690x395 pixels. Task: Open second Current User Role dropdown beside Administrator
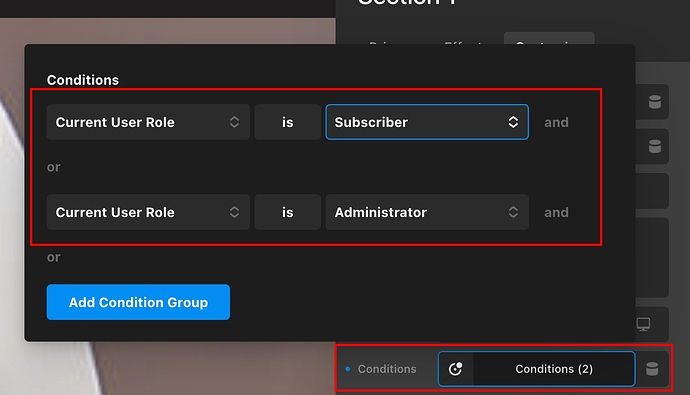pos(148,212)
